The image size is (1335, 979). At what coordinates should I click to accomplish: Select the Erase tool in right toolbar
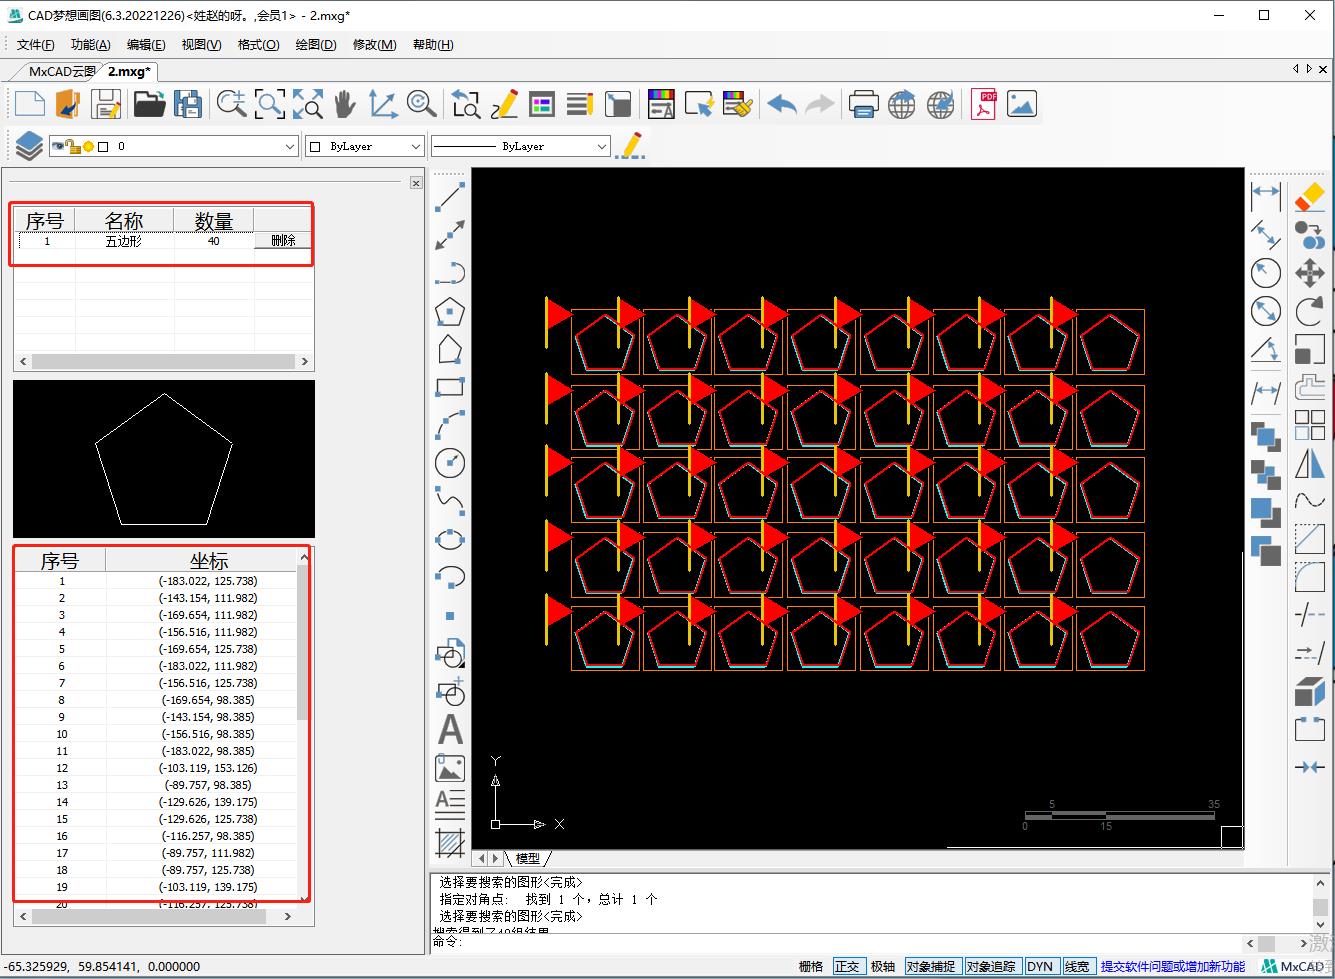click(1309, 197)
